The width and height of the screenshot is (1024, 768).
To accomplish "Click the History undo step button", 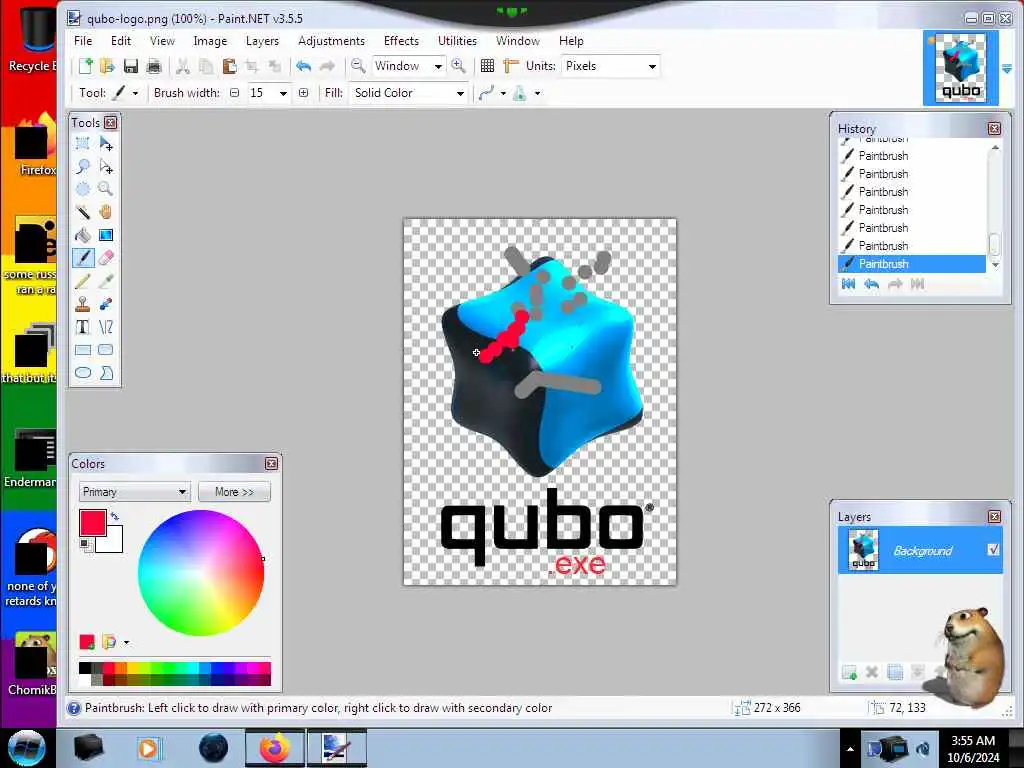I will coord(871,283).
